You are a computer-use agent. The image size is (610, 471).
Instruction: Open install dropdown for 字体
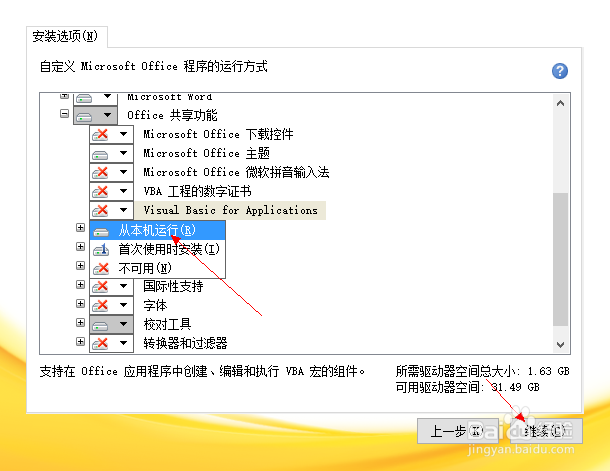tap(123, 305)
